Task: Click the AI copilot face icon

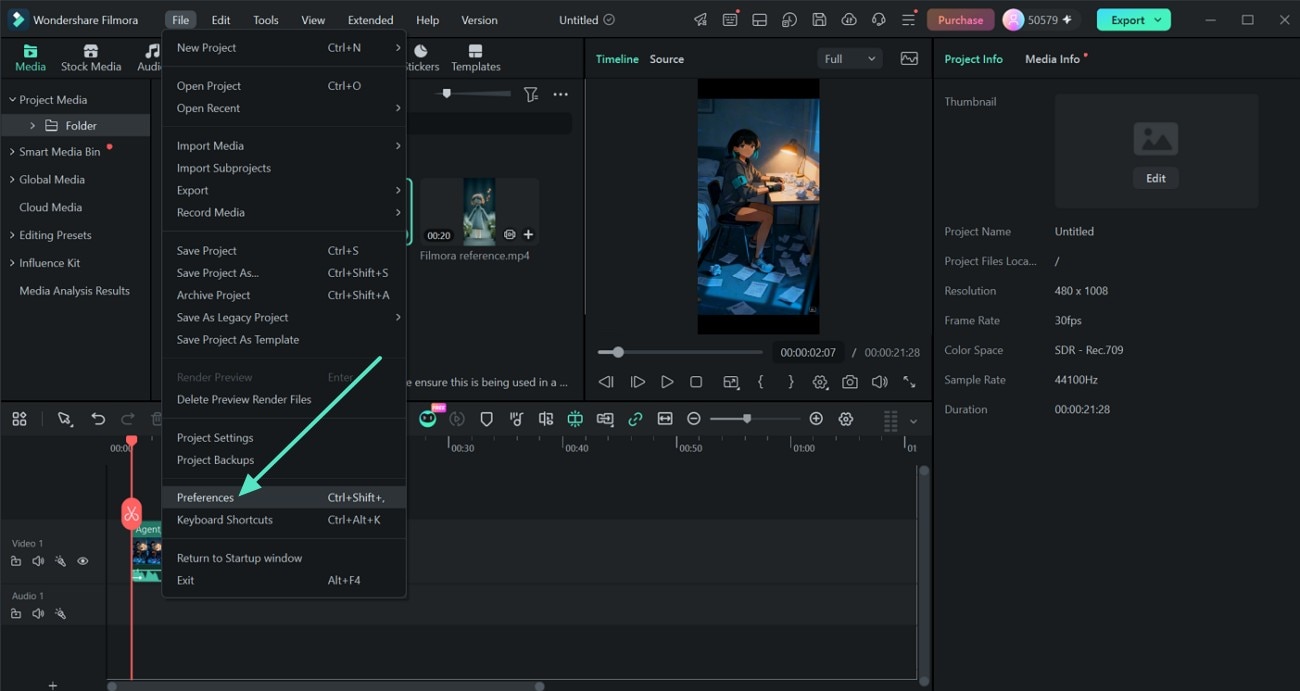Action: pos(428,419)
